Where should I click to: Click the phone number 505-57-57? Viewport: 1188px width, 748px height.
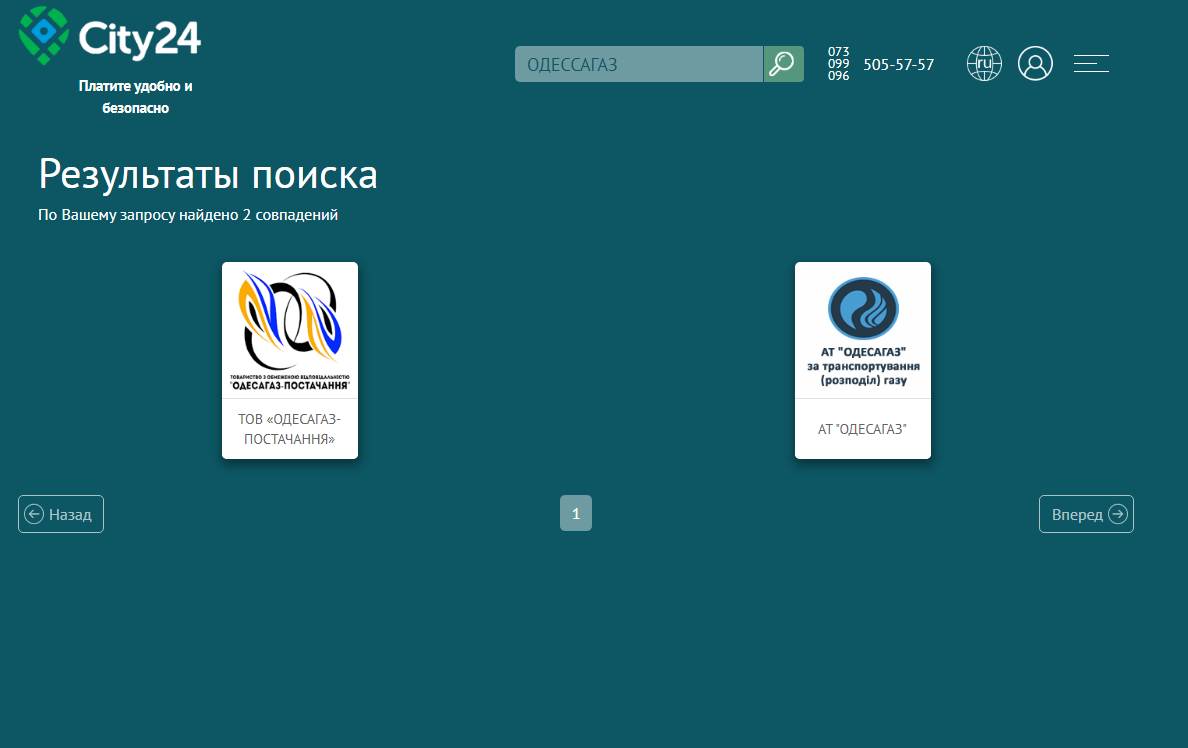point(898,64)
